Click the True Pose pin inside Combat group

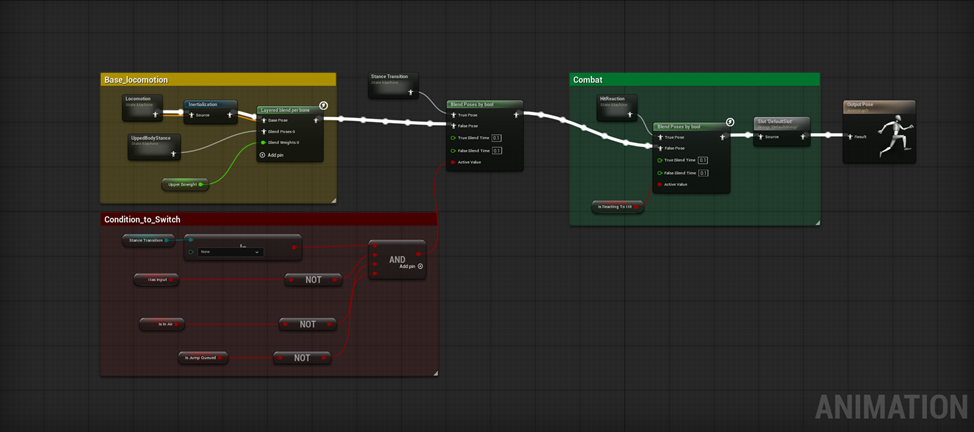tap(660, 137)
